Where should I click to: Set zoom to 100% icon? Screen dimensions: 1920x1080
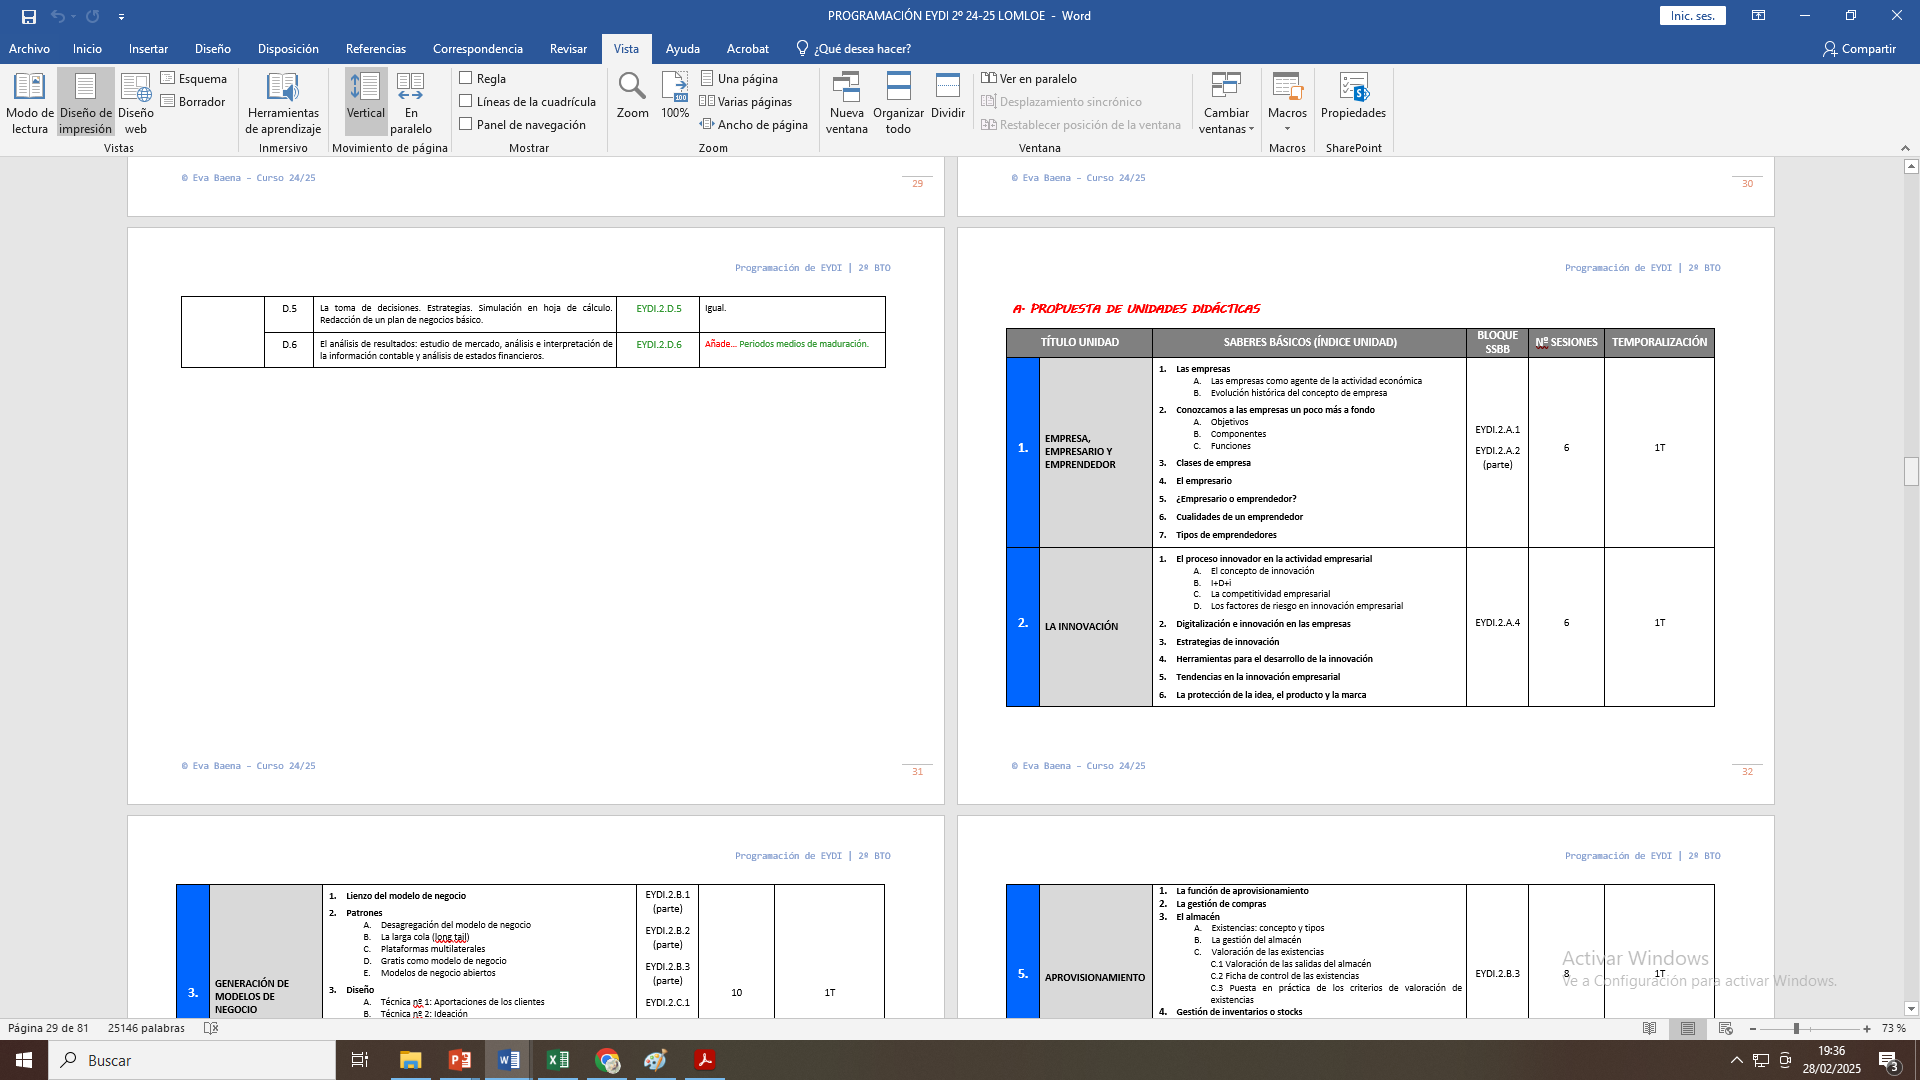675,88
